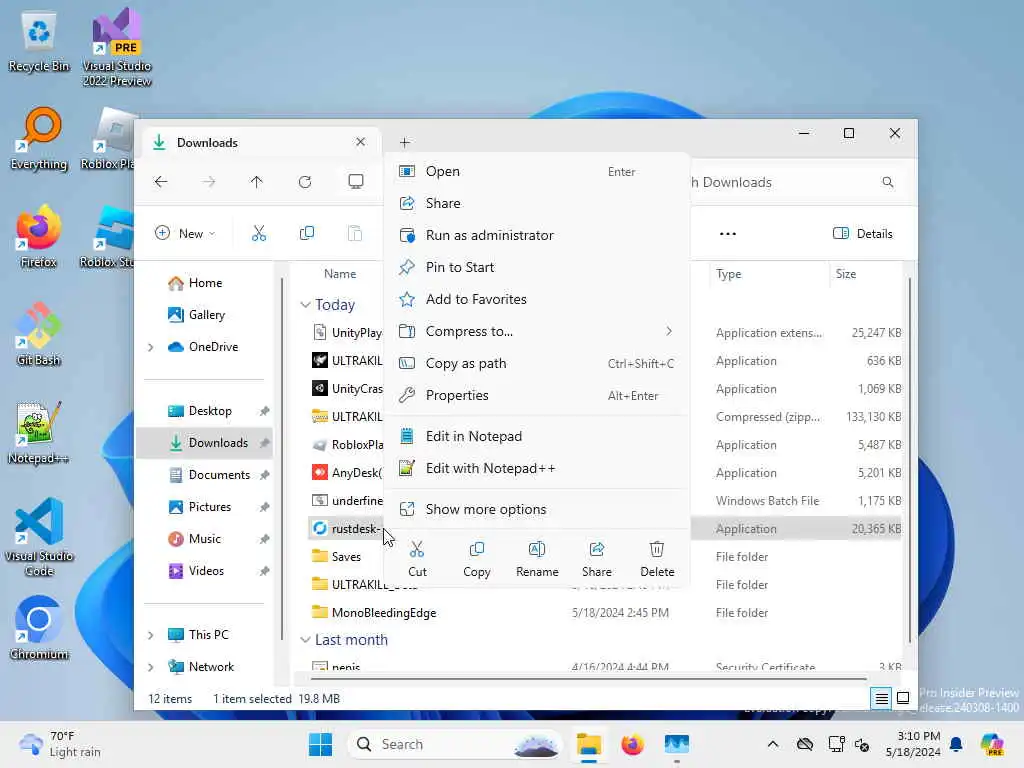
Task: Expand OneDrive in navigation pane
Action: tap(151, 347)
